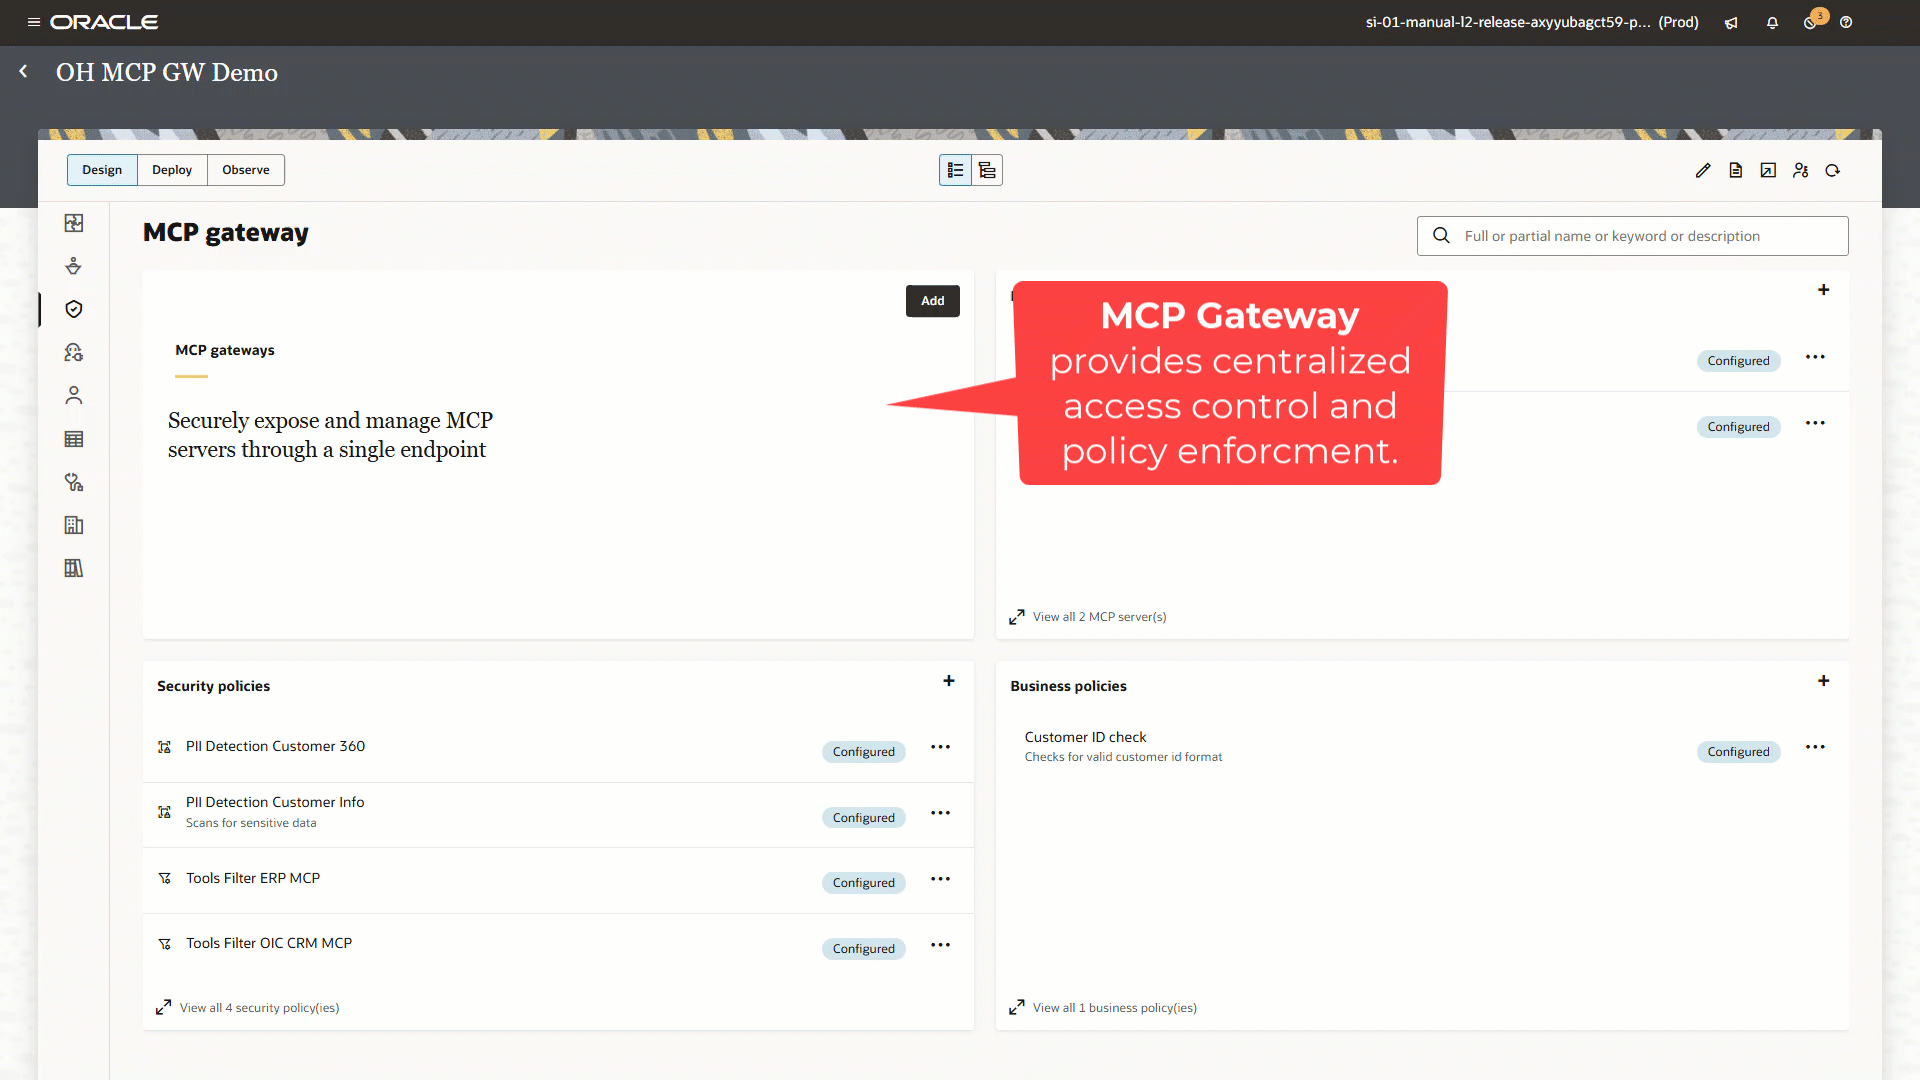Open PII Detection Customer 360 policy
The height and width of the screenshot is (1080, 1920).
[x=275, y=746]
